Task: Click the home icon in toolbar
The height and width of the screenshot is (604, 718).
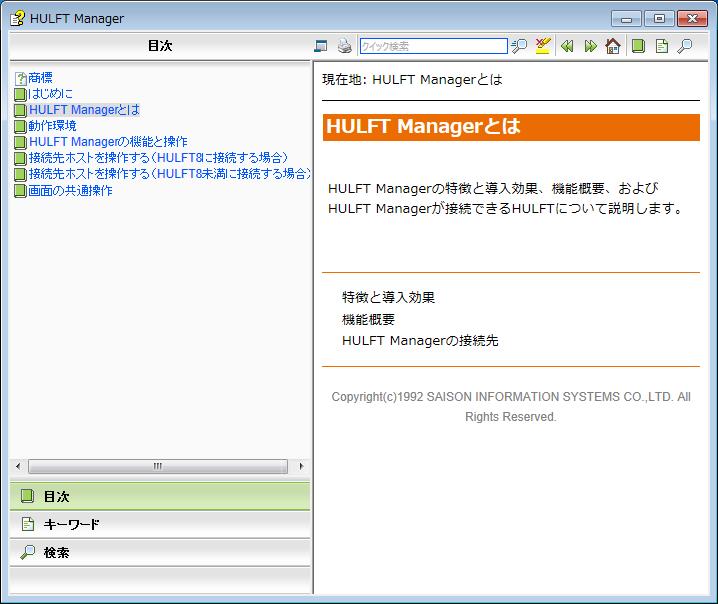Action: [613, 46]
